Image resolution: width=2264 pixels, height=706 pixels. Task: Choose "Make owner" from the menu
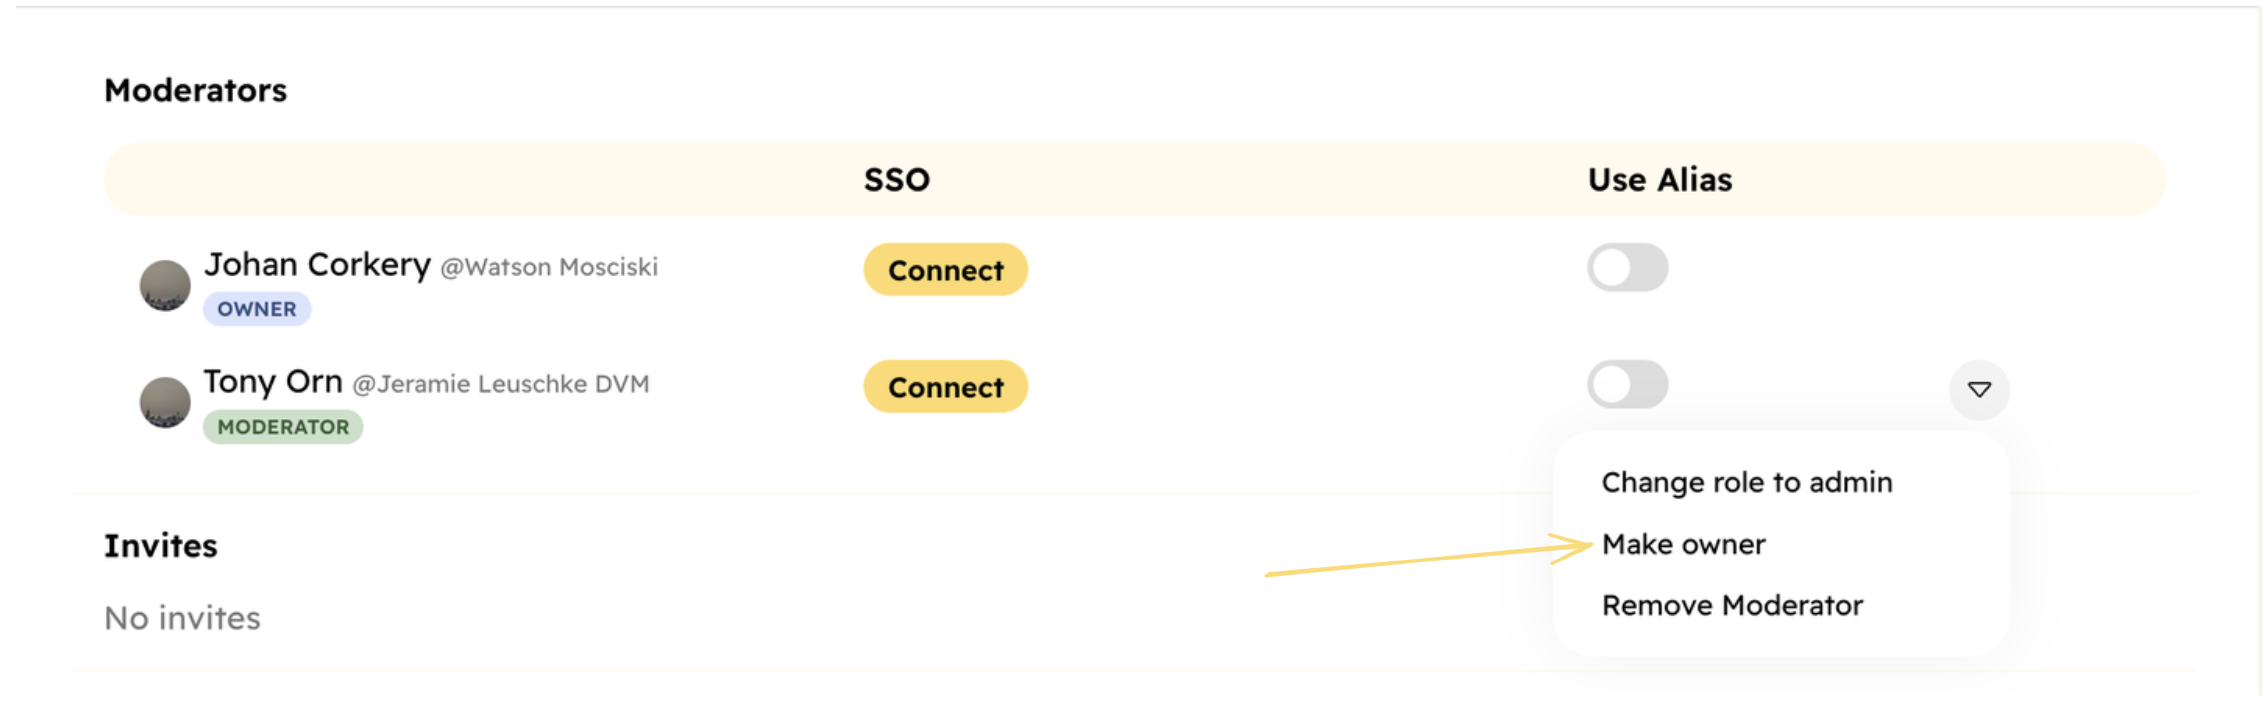click(x=1683, y=544)
